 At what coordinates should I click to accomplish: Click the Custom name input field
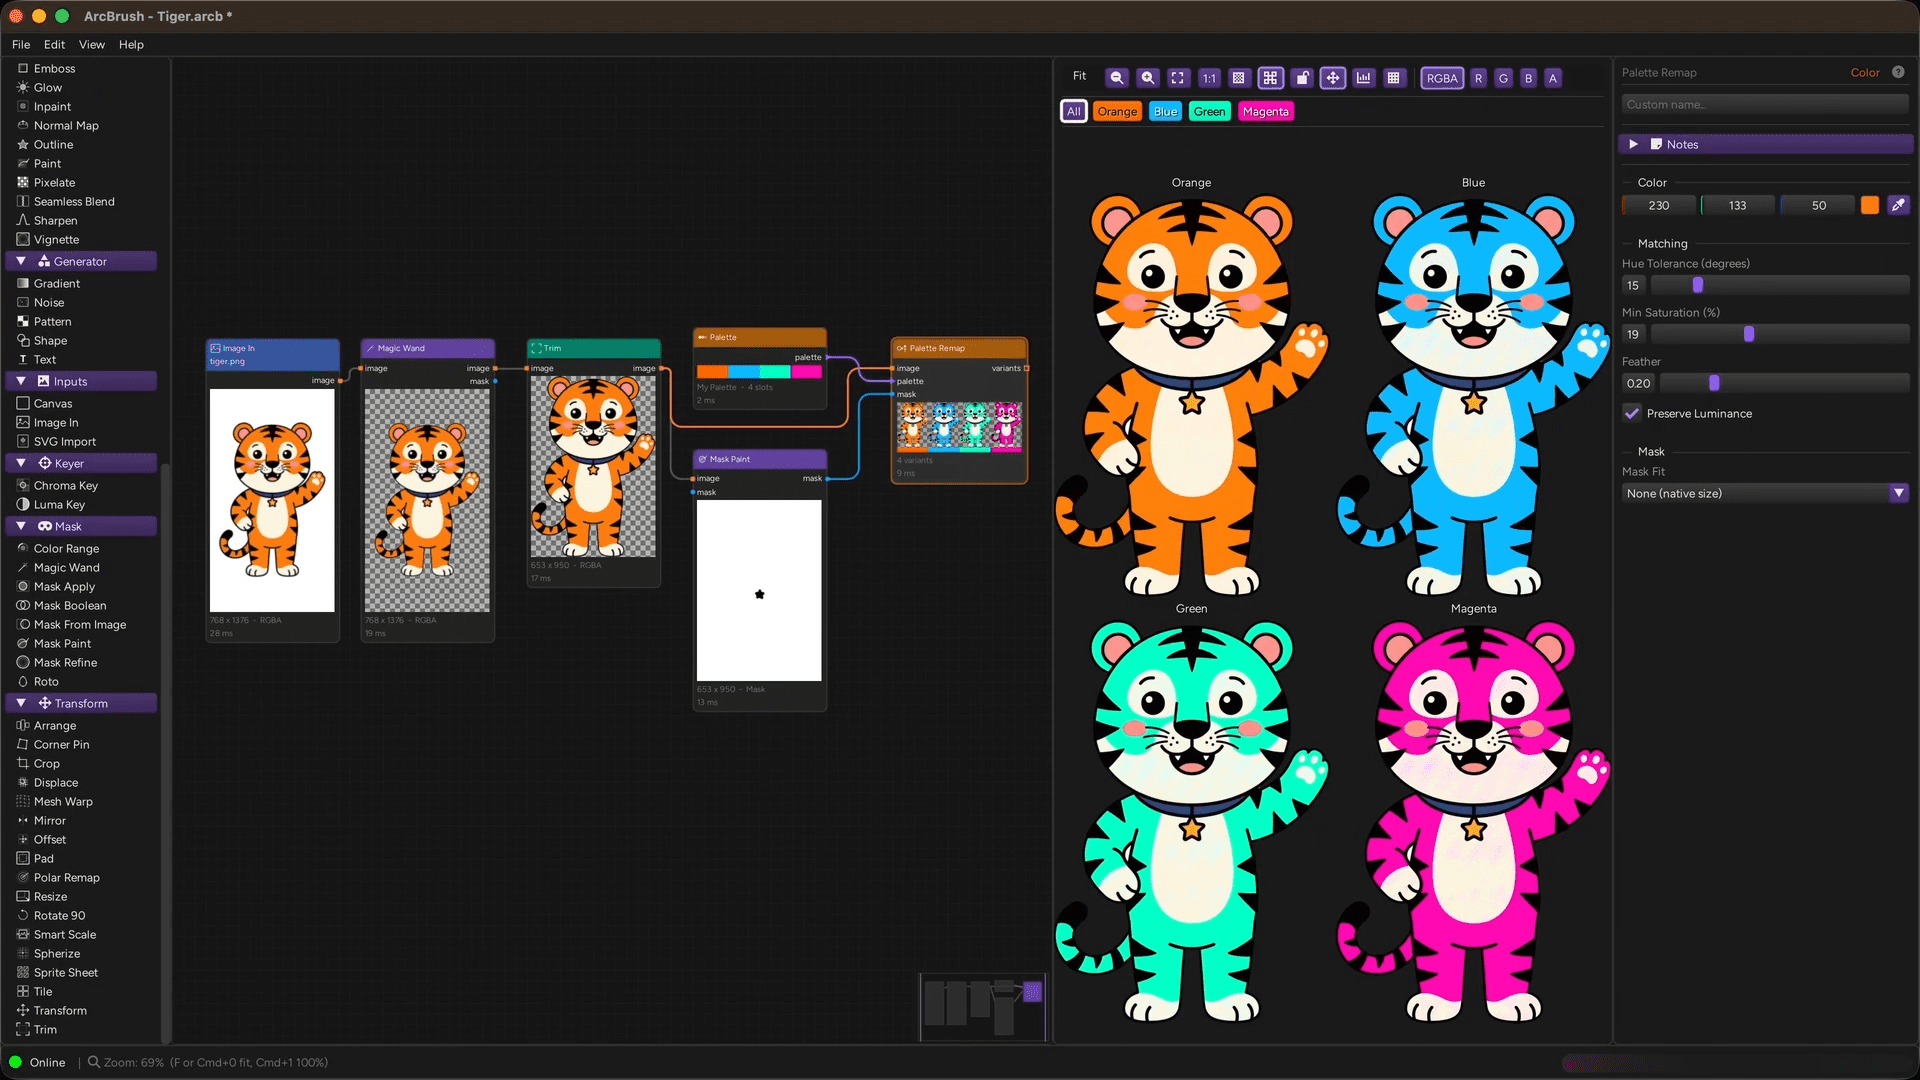[1765, 104]
